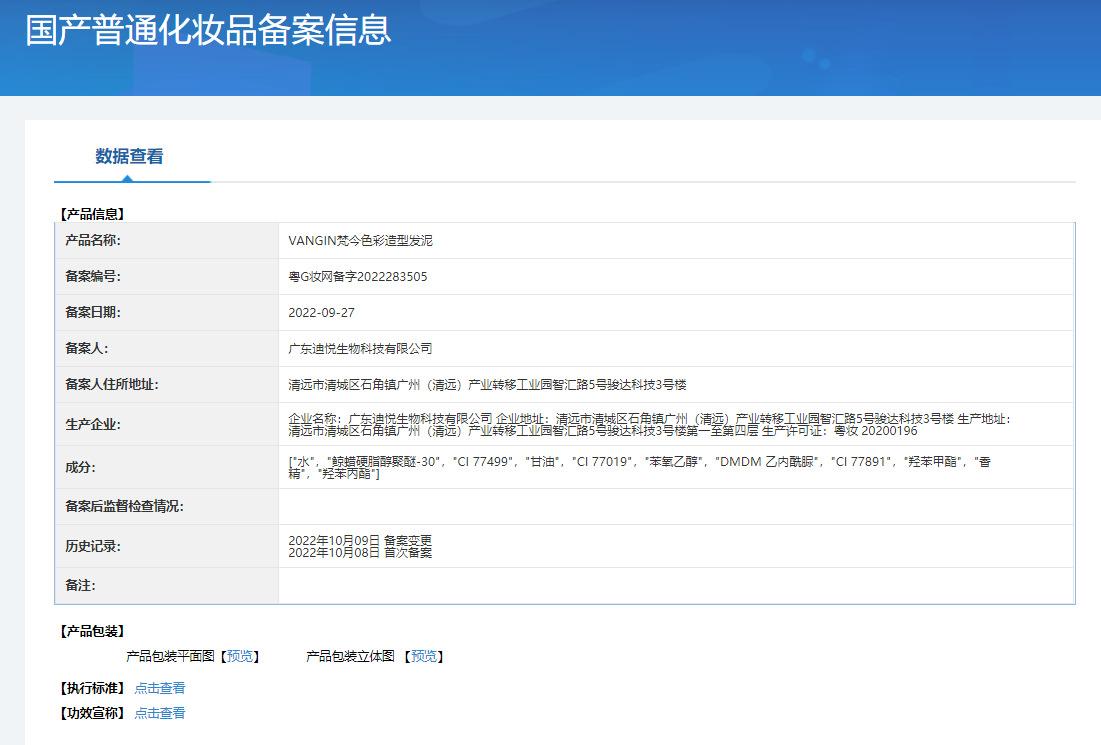The height and width of the screenshot is (745, 1101).
Task: Click the 2022年10月08日 首次备案 history entry
Action: click(360, 552)
